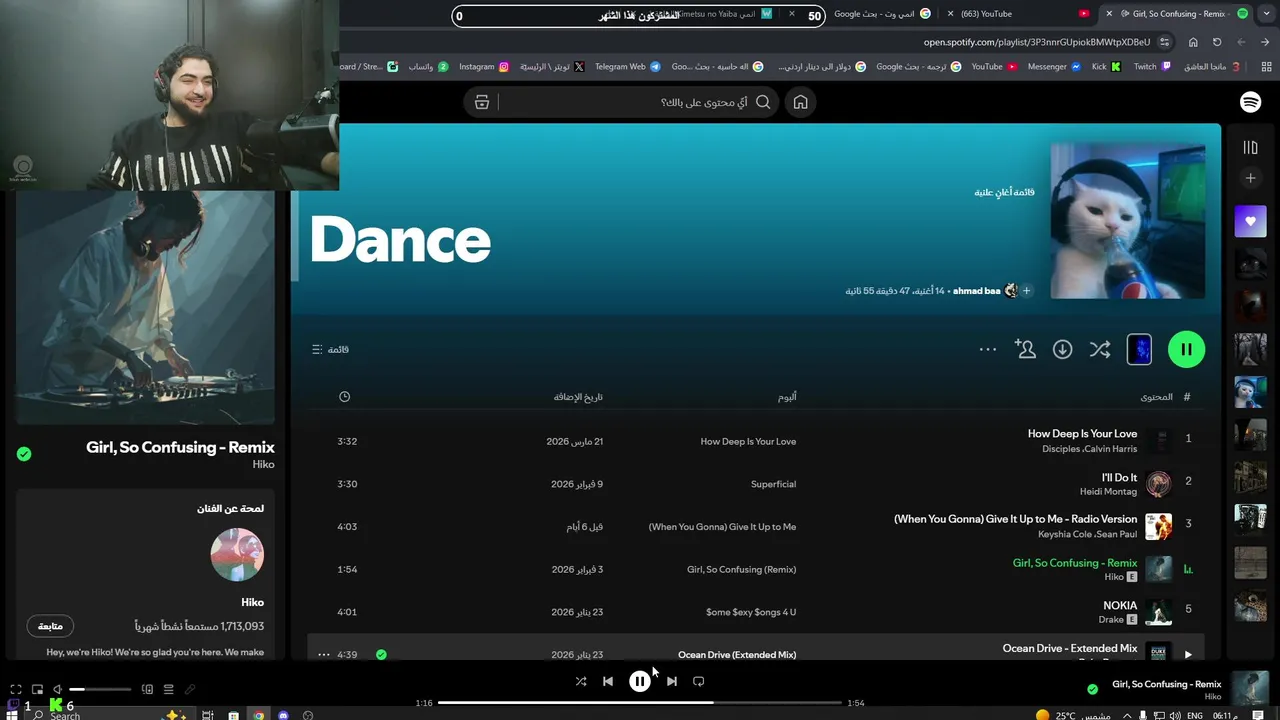Click browser forward arrow
This screenshot has height=720, width=1280.
coord(1241,42)
